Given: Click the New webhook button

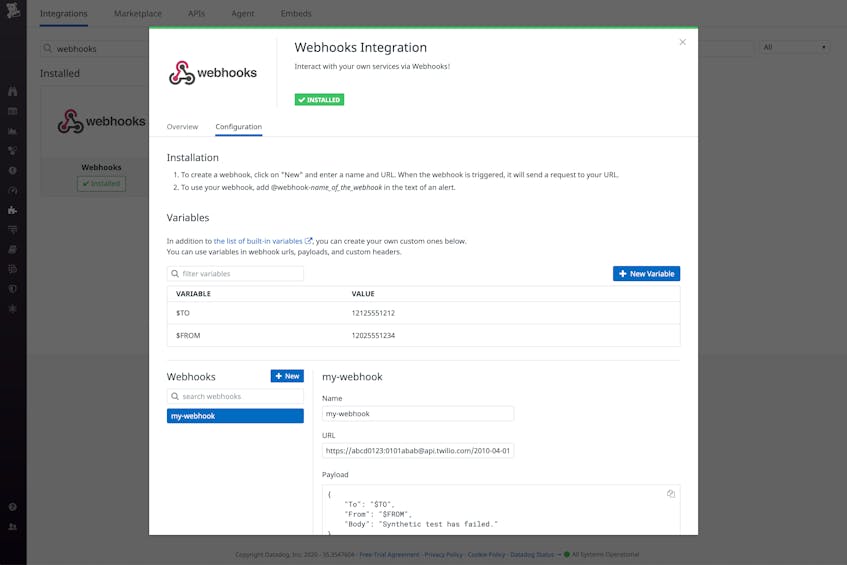Looking at the screenshot, I should click(287, 376).
